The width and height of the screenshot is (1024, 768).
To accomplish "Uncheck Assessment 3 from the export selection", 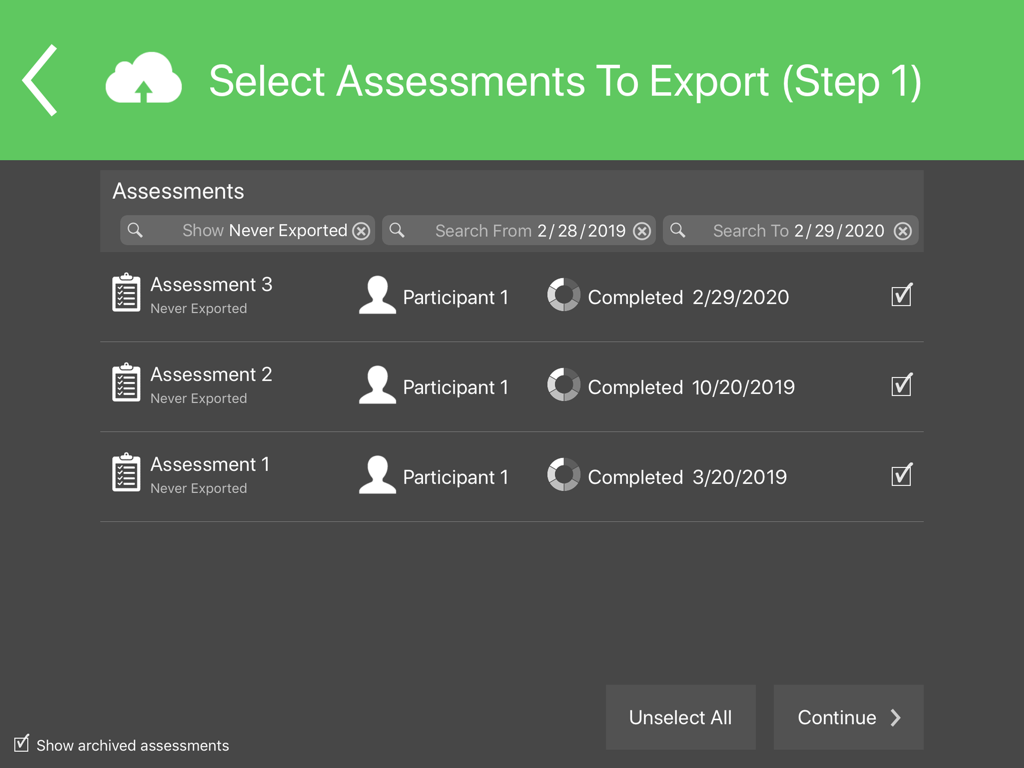I will [901, 295].
